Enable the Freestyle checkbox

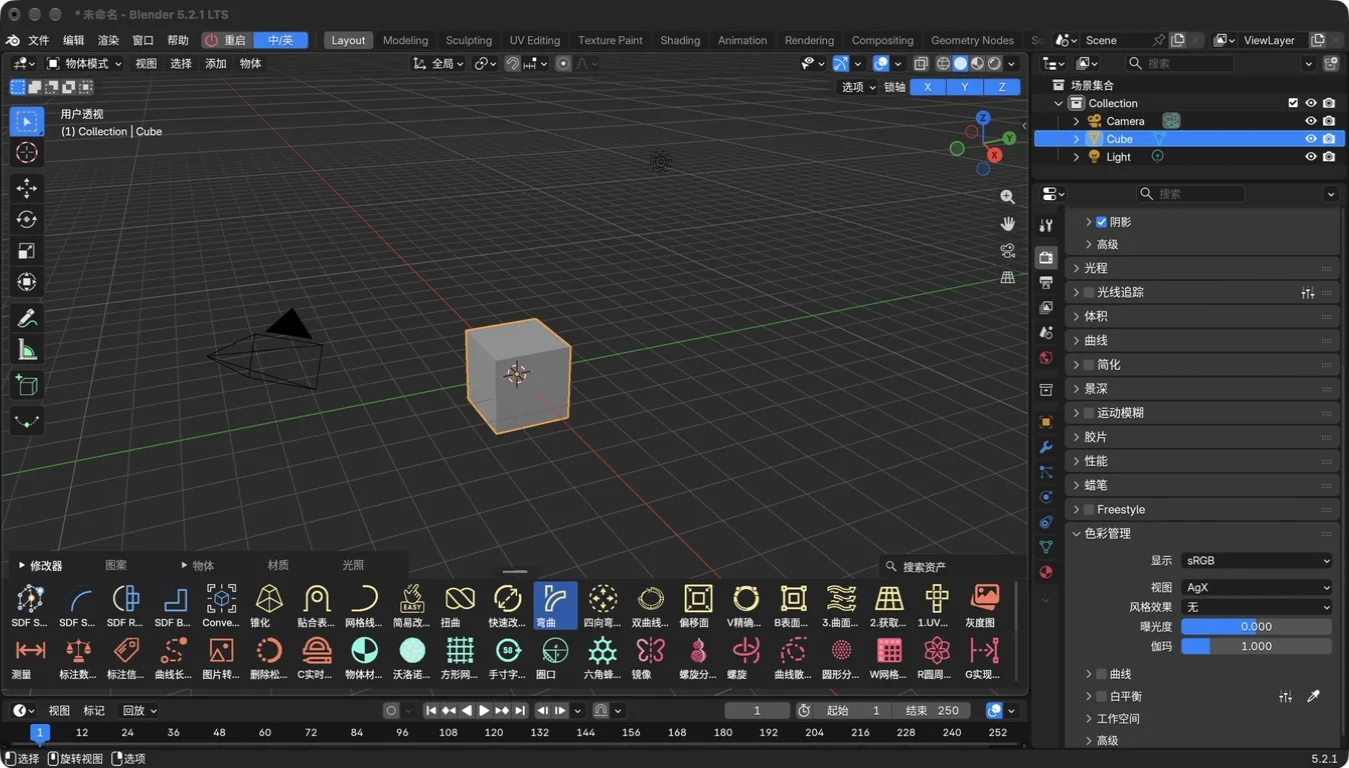pos(1089,510)
